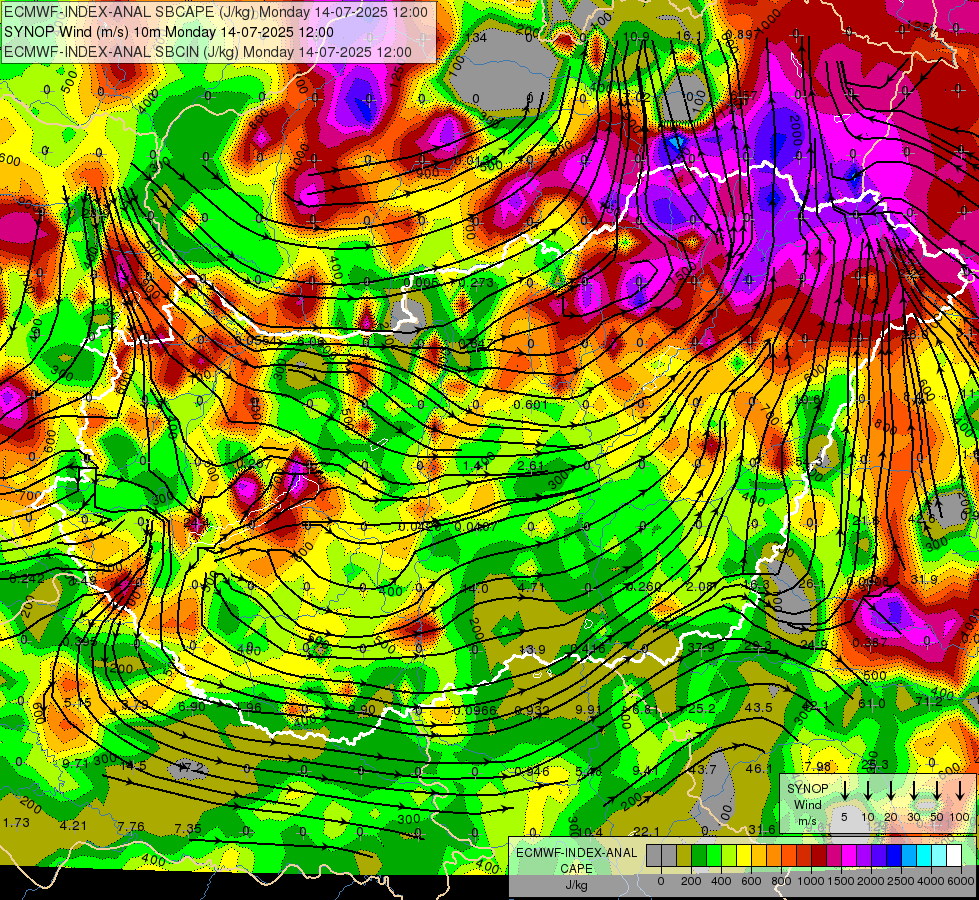This screenshot has width=979, height=900.
Task: Click the 22.1 value on the map
Action: (x=646, y=831)
